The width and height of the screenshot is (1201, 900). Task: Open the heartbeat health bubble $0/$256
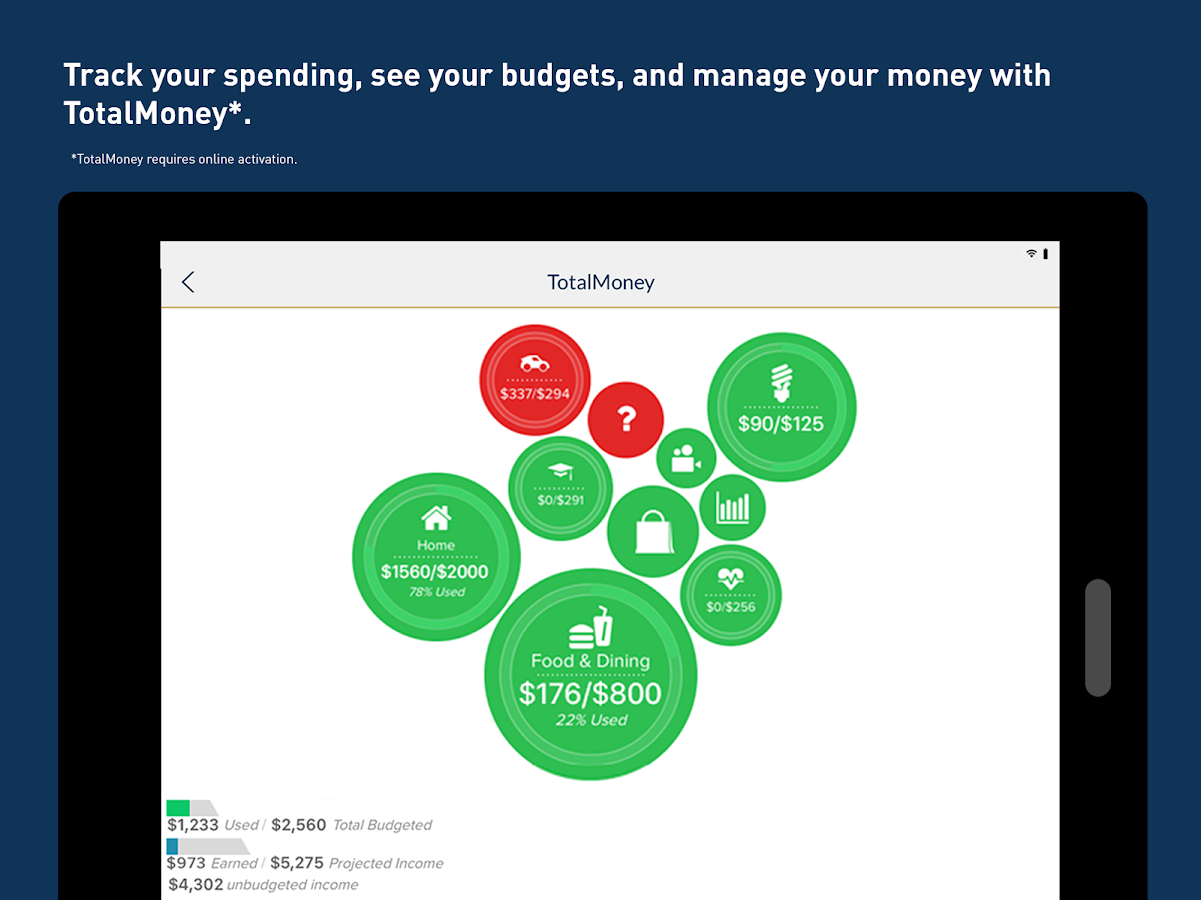731,595
